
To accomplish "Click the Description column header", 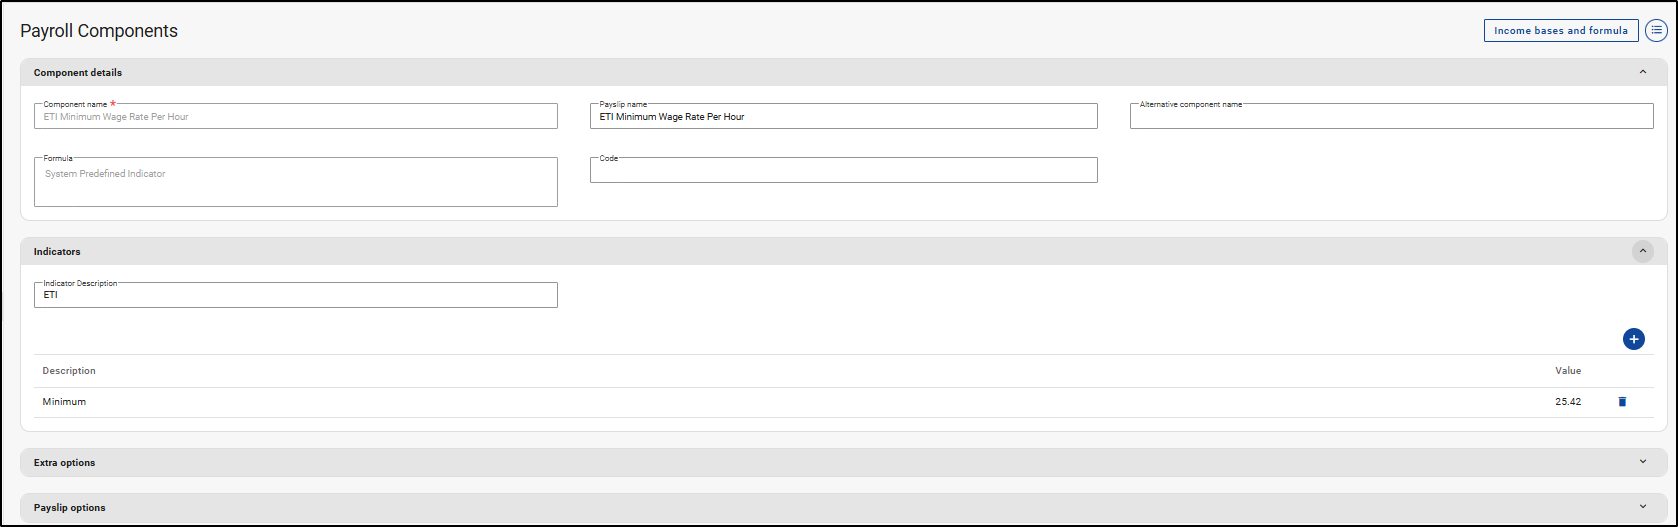I will click(x=69, y=371).
